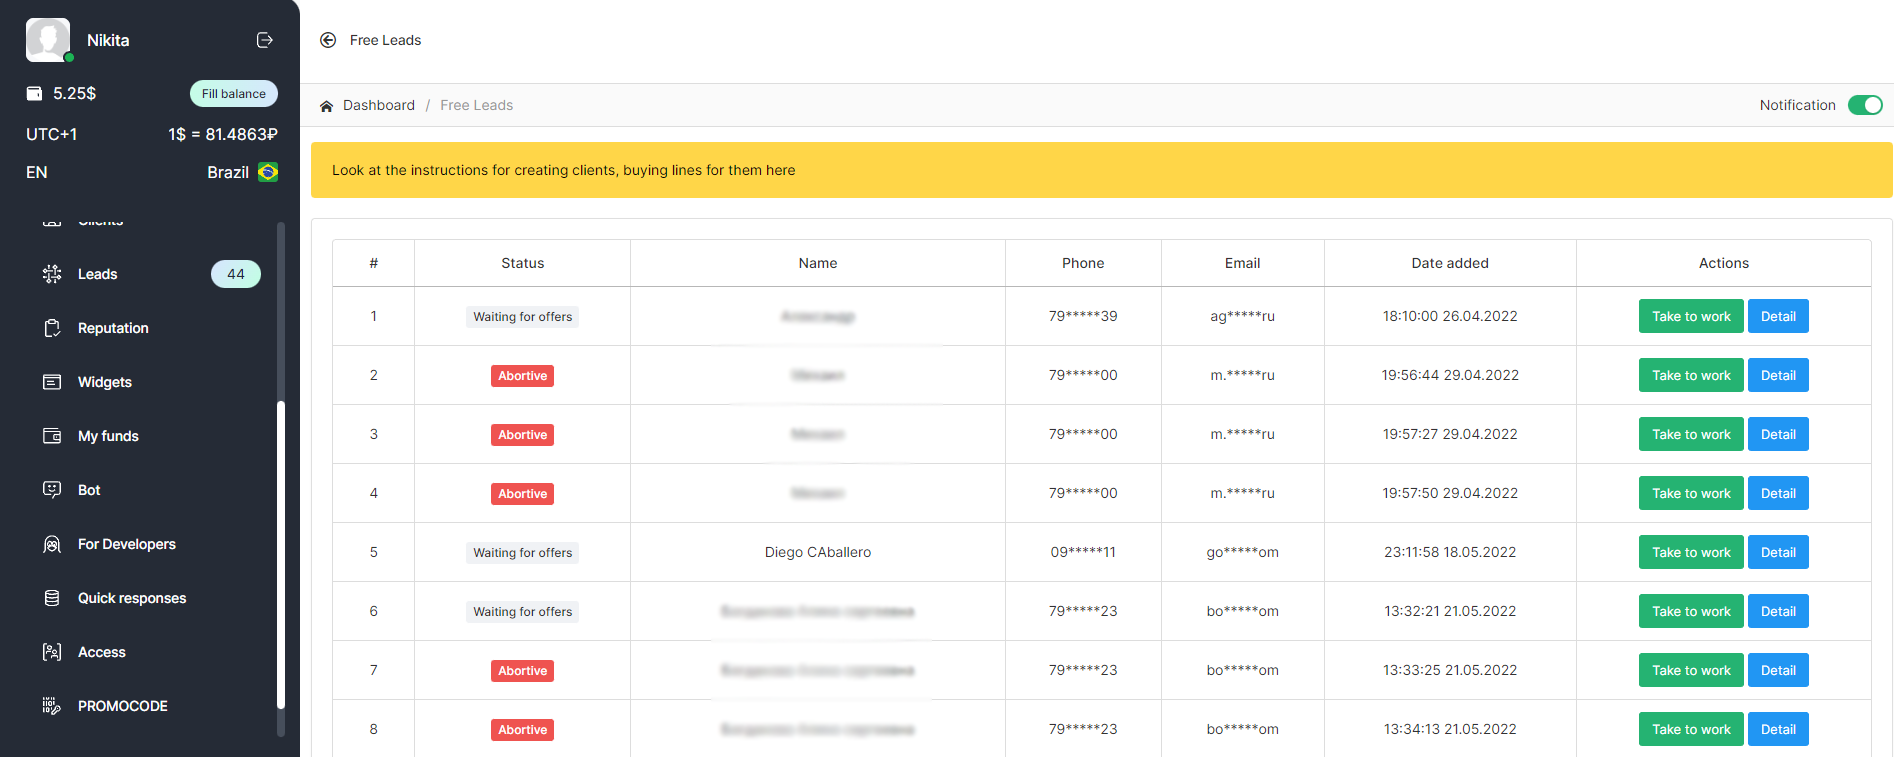Click the Bot chat icon
Image resolution: width=1894 pixels, height=757 pixels.
[52, 490]
